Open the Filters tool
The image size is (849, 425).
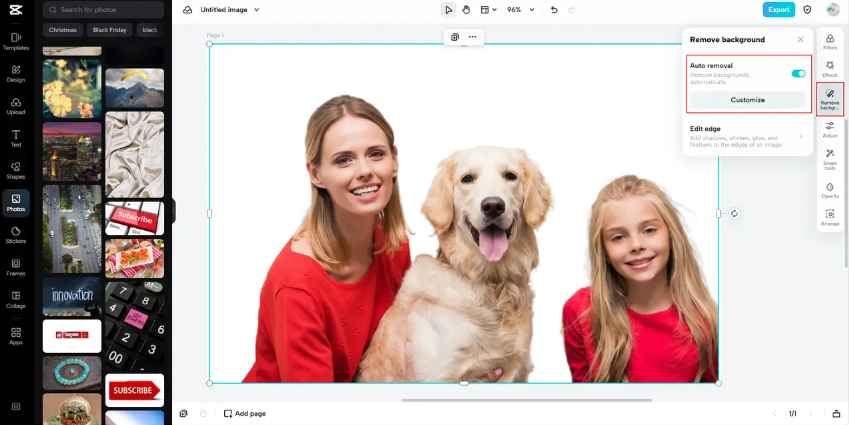(x=830, y=42)
